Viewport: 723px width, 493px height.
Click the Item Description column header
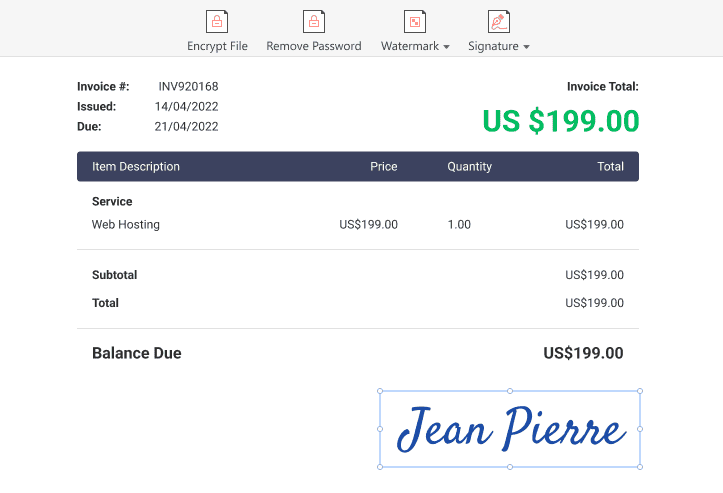(x=136, y=167)
